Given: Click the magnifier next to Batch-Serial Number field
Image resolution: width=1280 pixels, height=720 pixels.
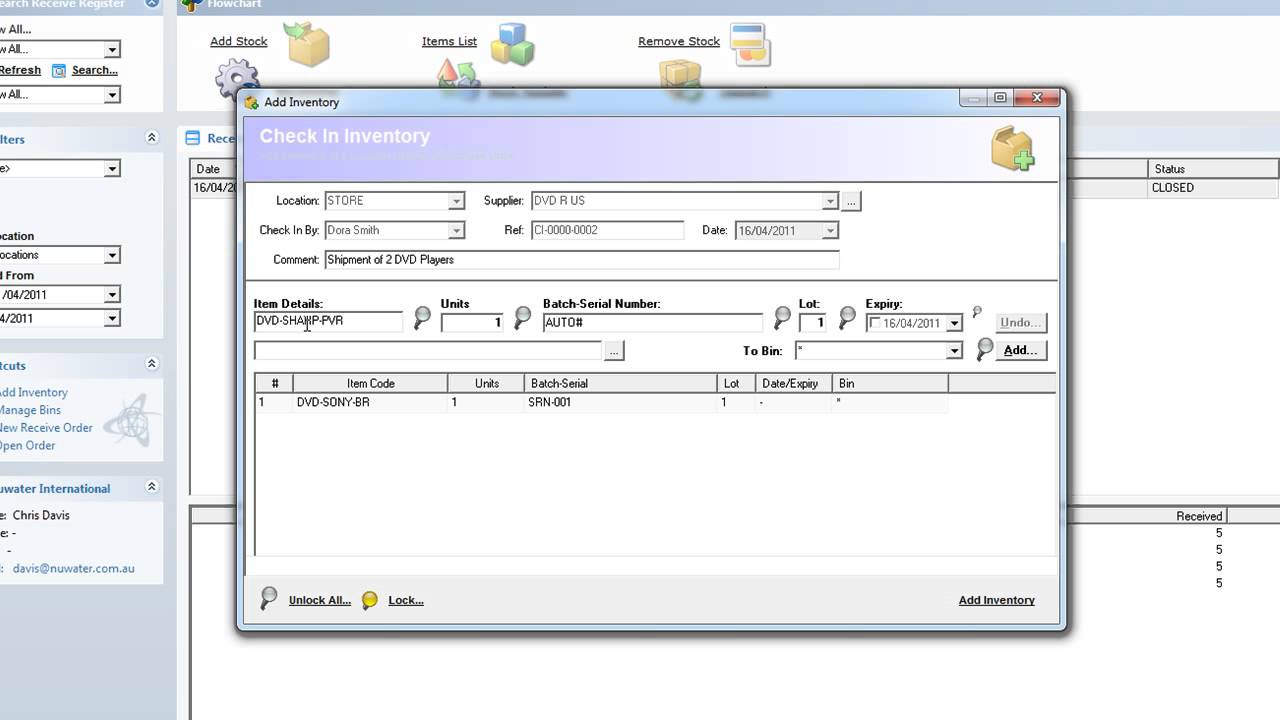Looking at the screenshot, I should pyautogui.click(x=782, y=319).
